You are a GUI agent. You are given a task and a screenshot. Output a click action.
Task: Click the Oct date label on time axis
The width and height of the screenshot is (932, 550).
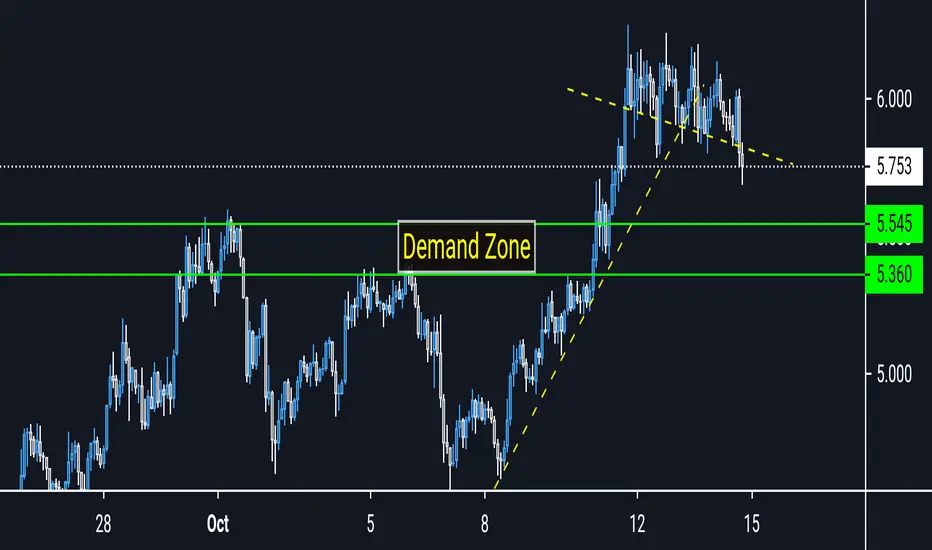click(x=218, y=524)
